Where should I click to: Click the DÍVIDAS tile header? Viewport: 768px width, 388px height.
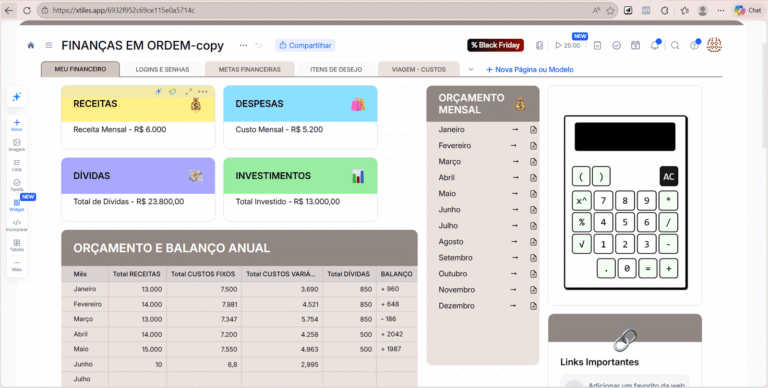[138, 176]
